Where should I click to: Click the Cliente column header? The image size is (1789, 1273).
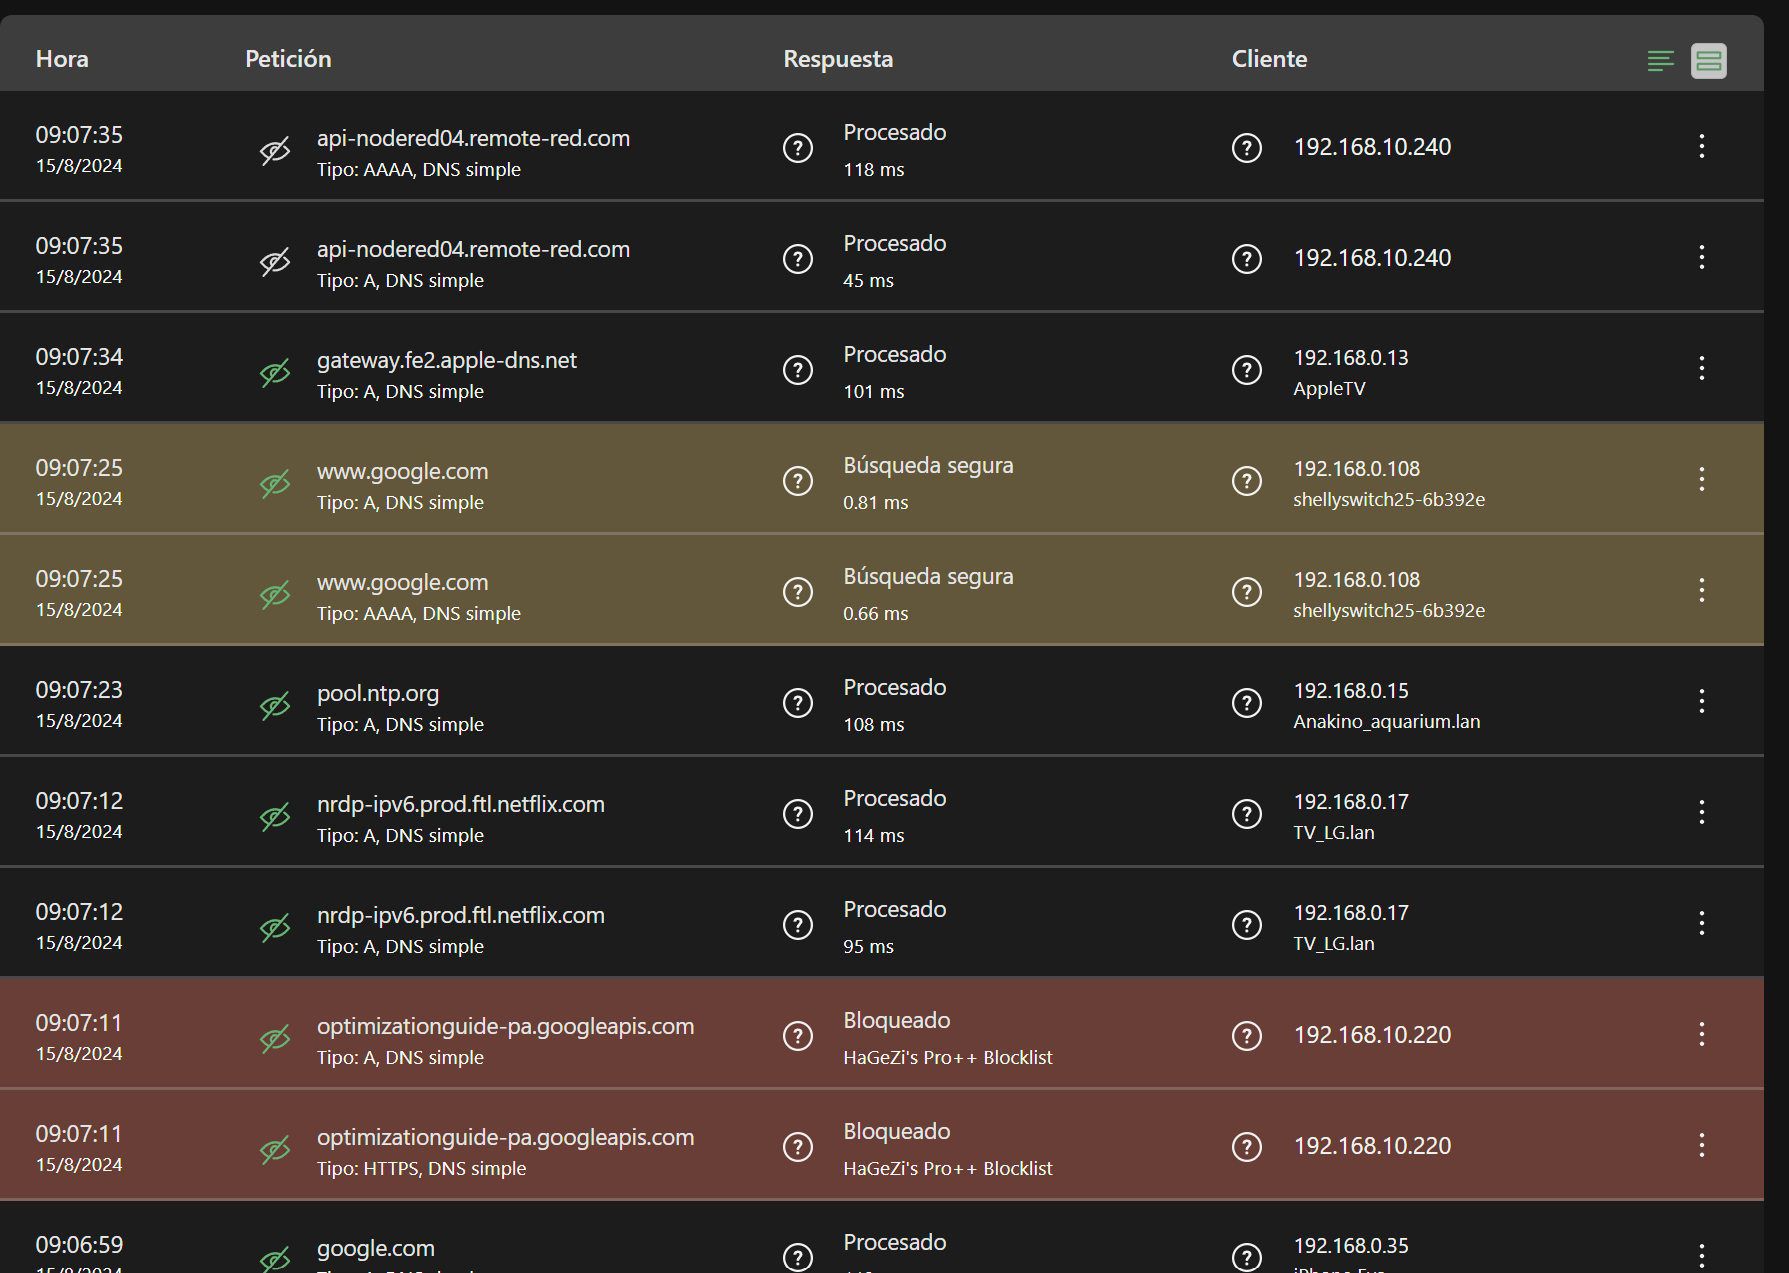pos(1269,59)
